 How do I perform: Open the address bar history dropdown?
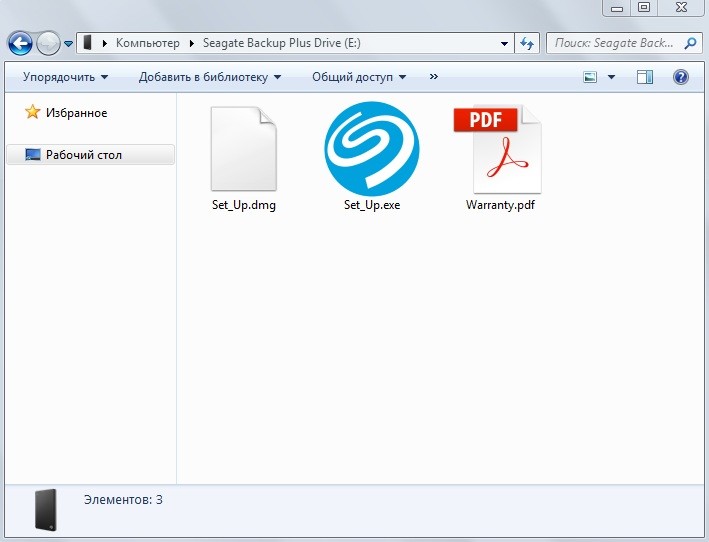(x=504, y=43)
